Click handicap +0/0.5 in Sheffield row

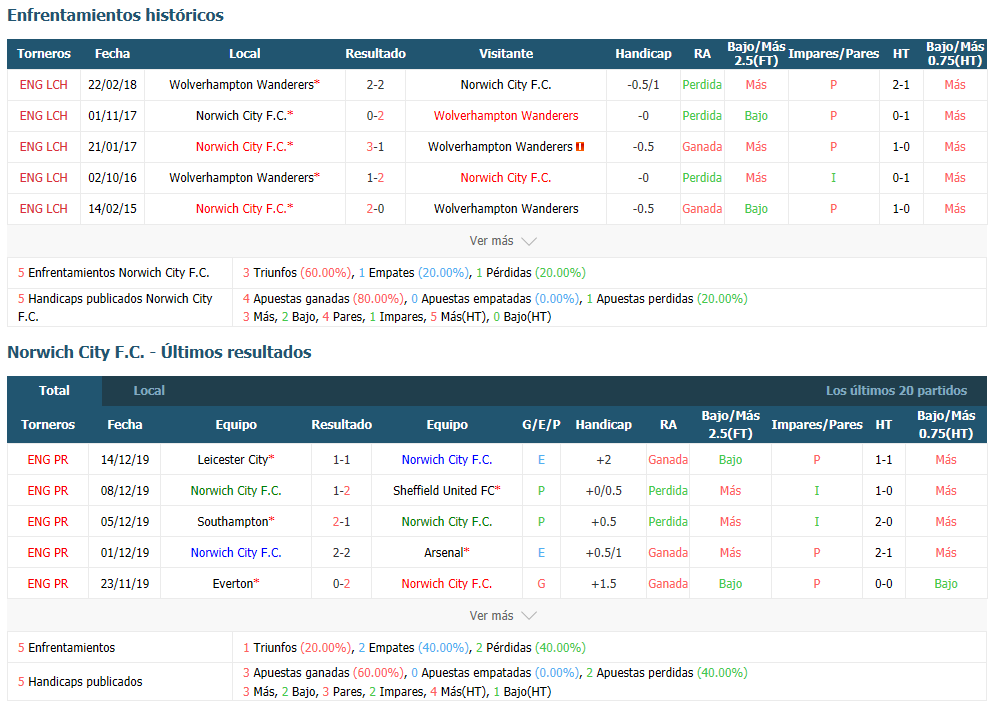click(603, 491)
